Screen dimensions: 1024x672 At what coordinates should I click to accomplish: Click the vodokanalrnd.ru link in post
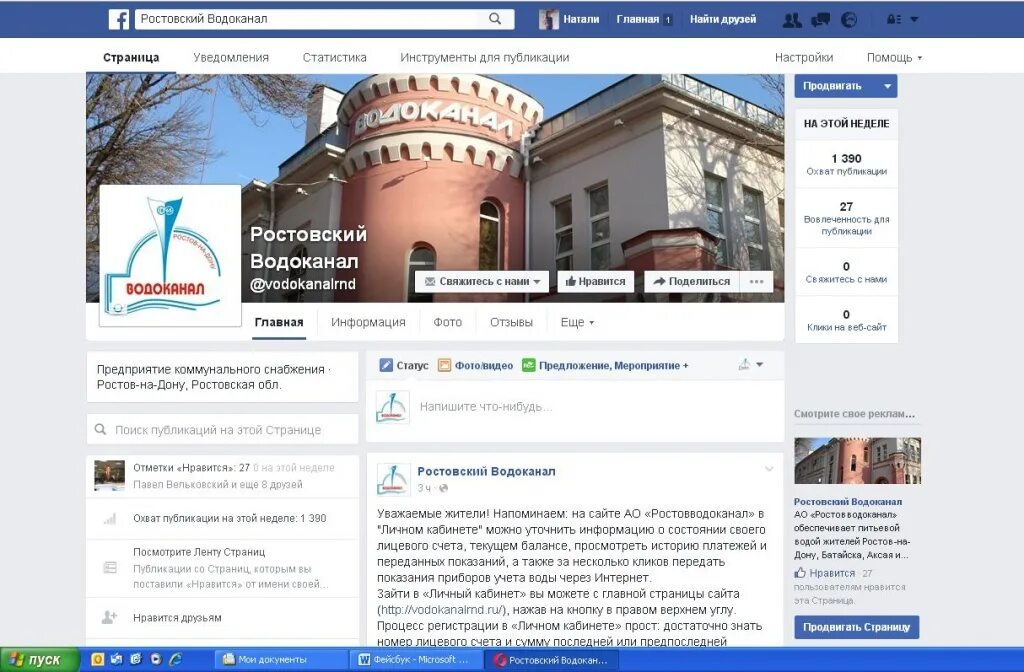point(441,609)
